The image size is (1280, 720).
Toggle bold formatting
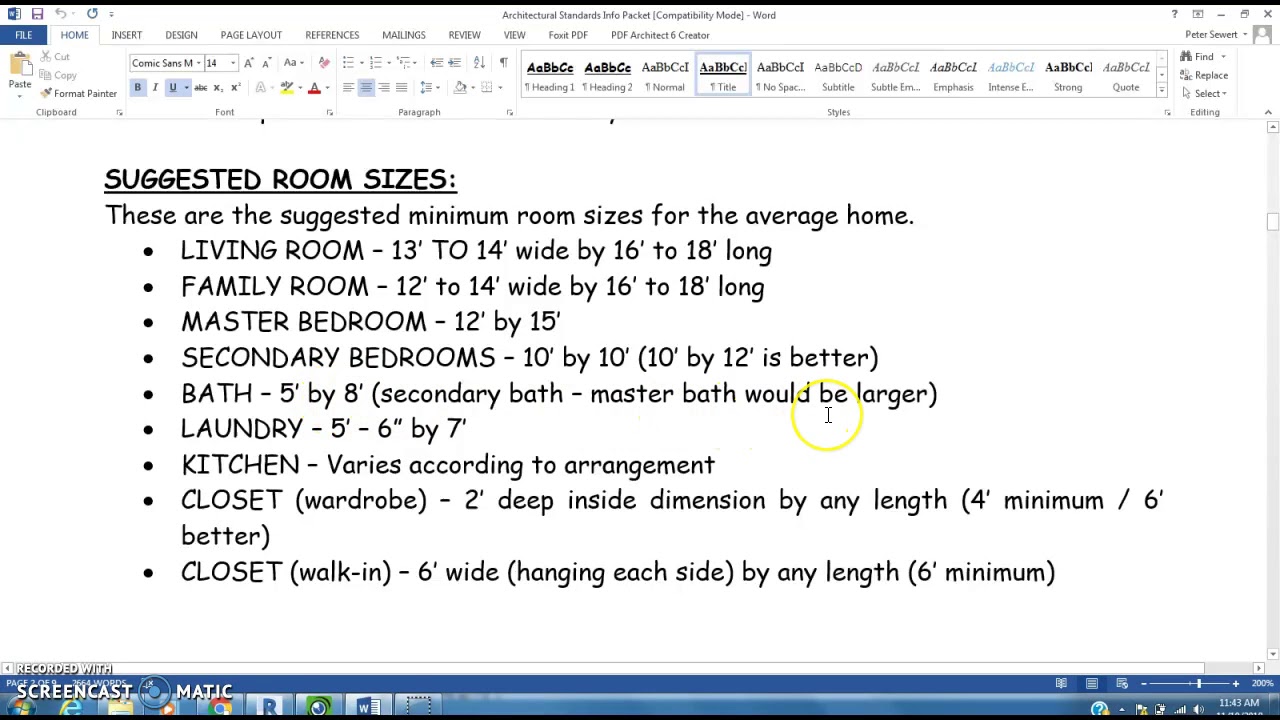[x=138, y=88]
